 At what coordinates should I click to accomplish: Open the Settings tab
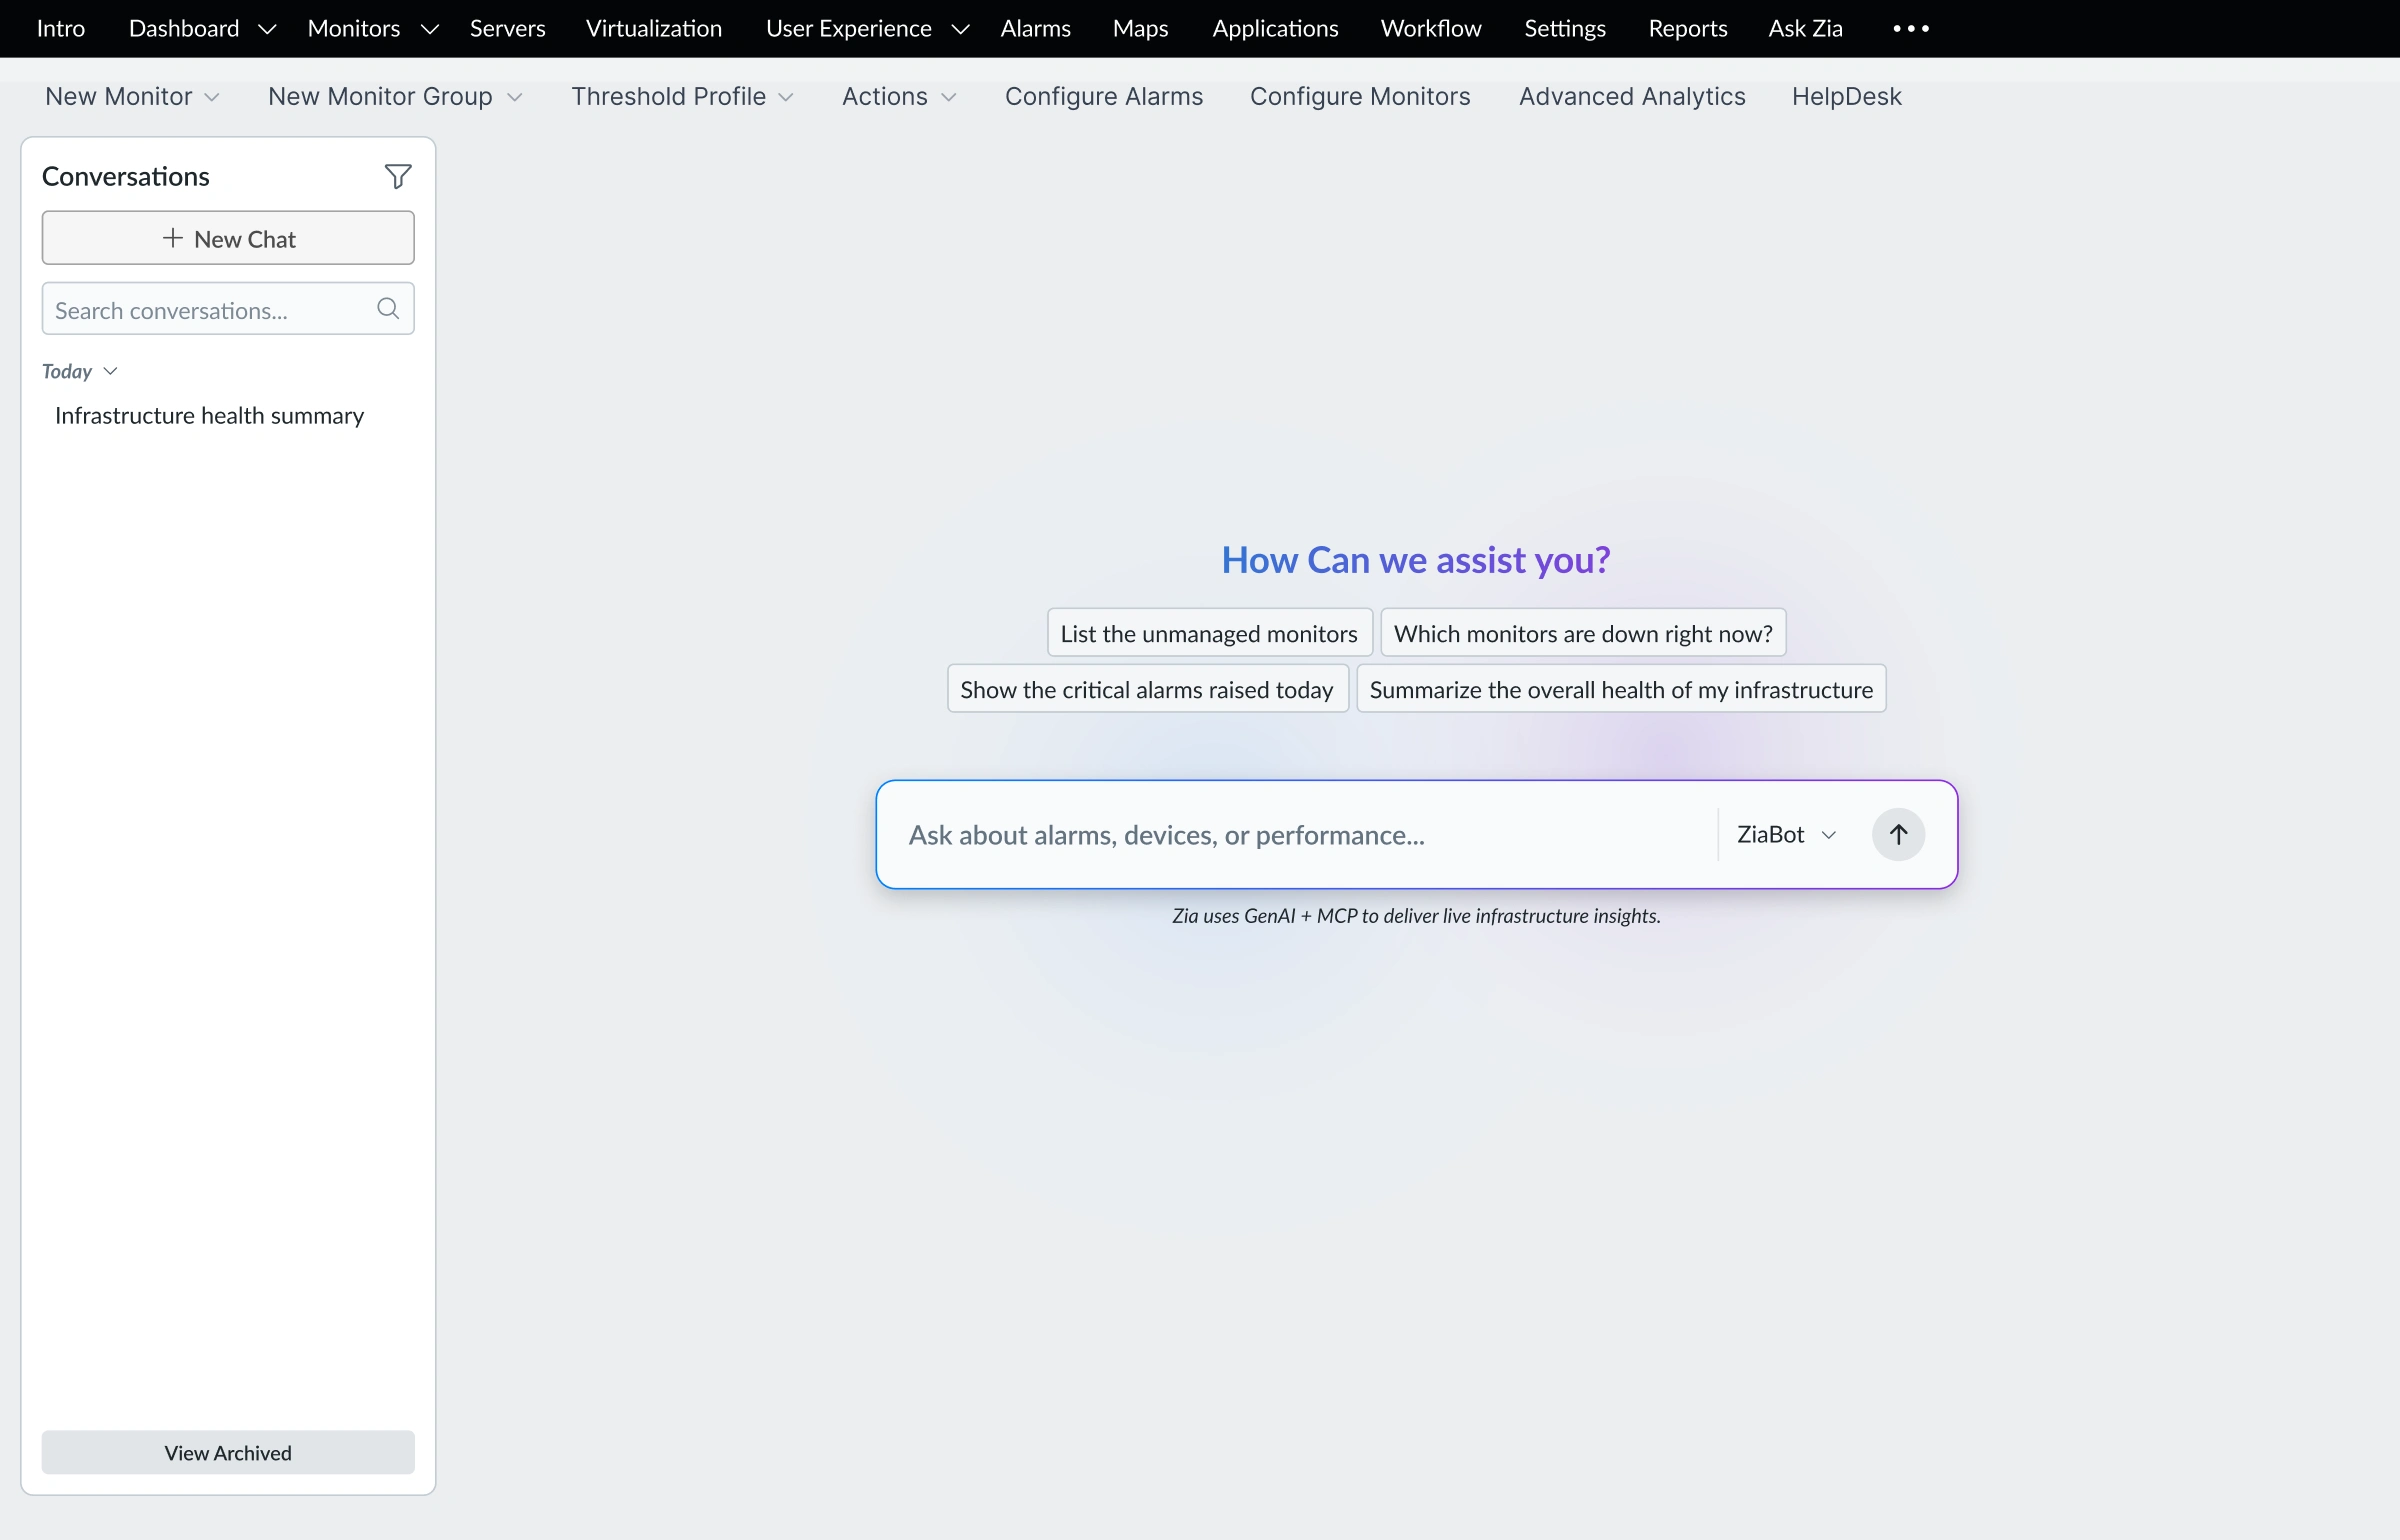tap(1565, 29)
